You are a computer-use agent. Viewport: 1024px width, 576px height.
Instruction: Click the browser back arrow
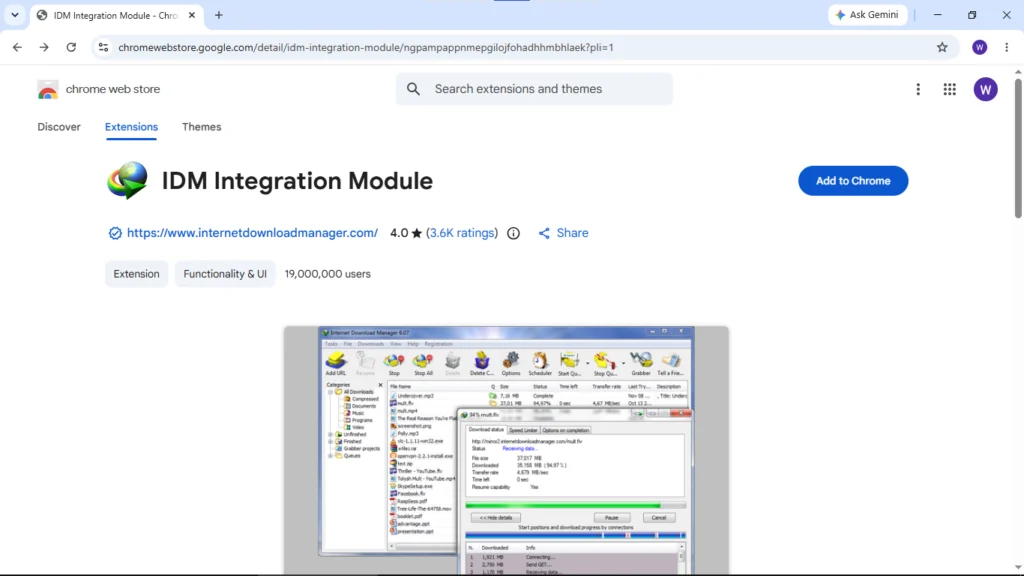pos(17,47)
